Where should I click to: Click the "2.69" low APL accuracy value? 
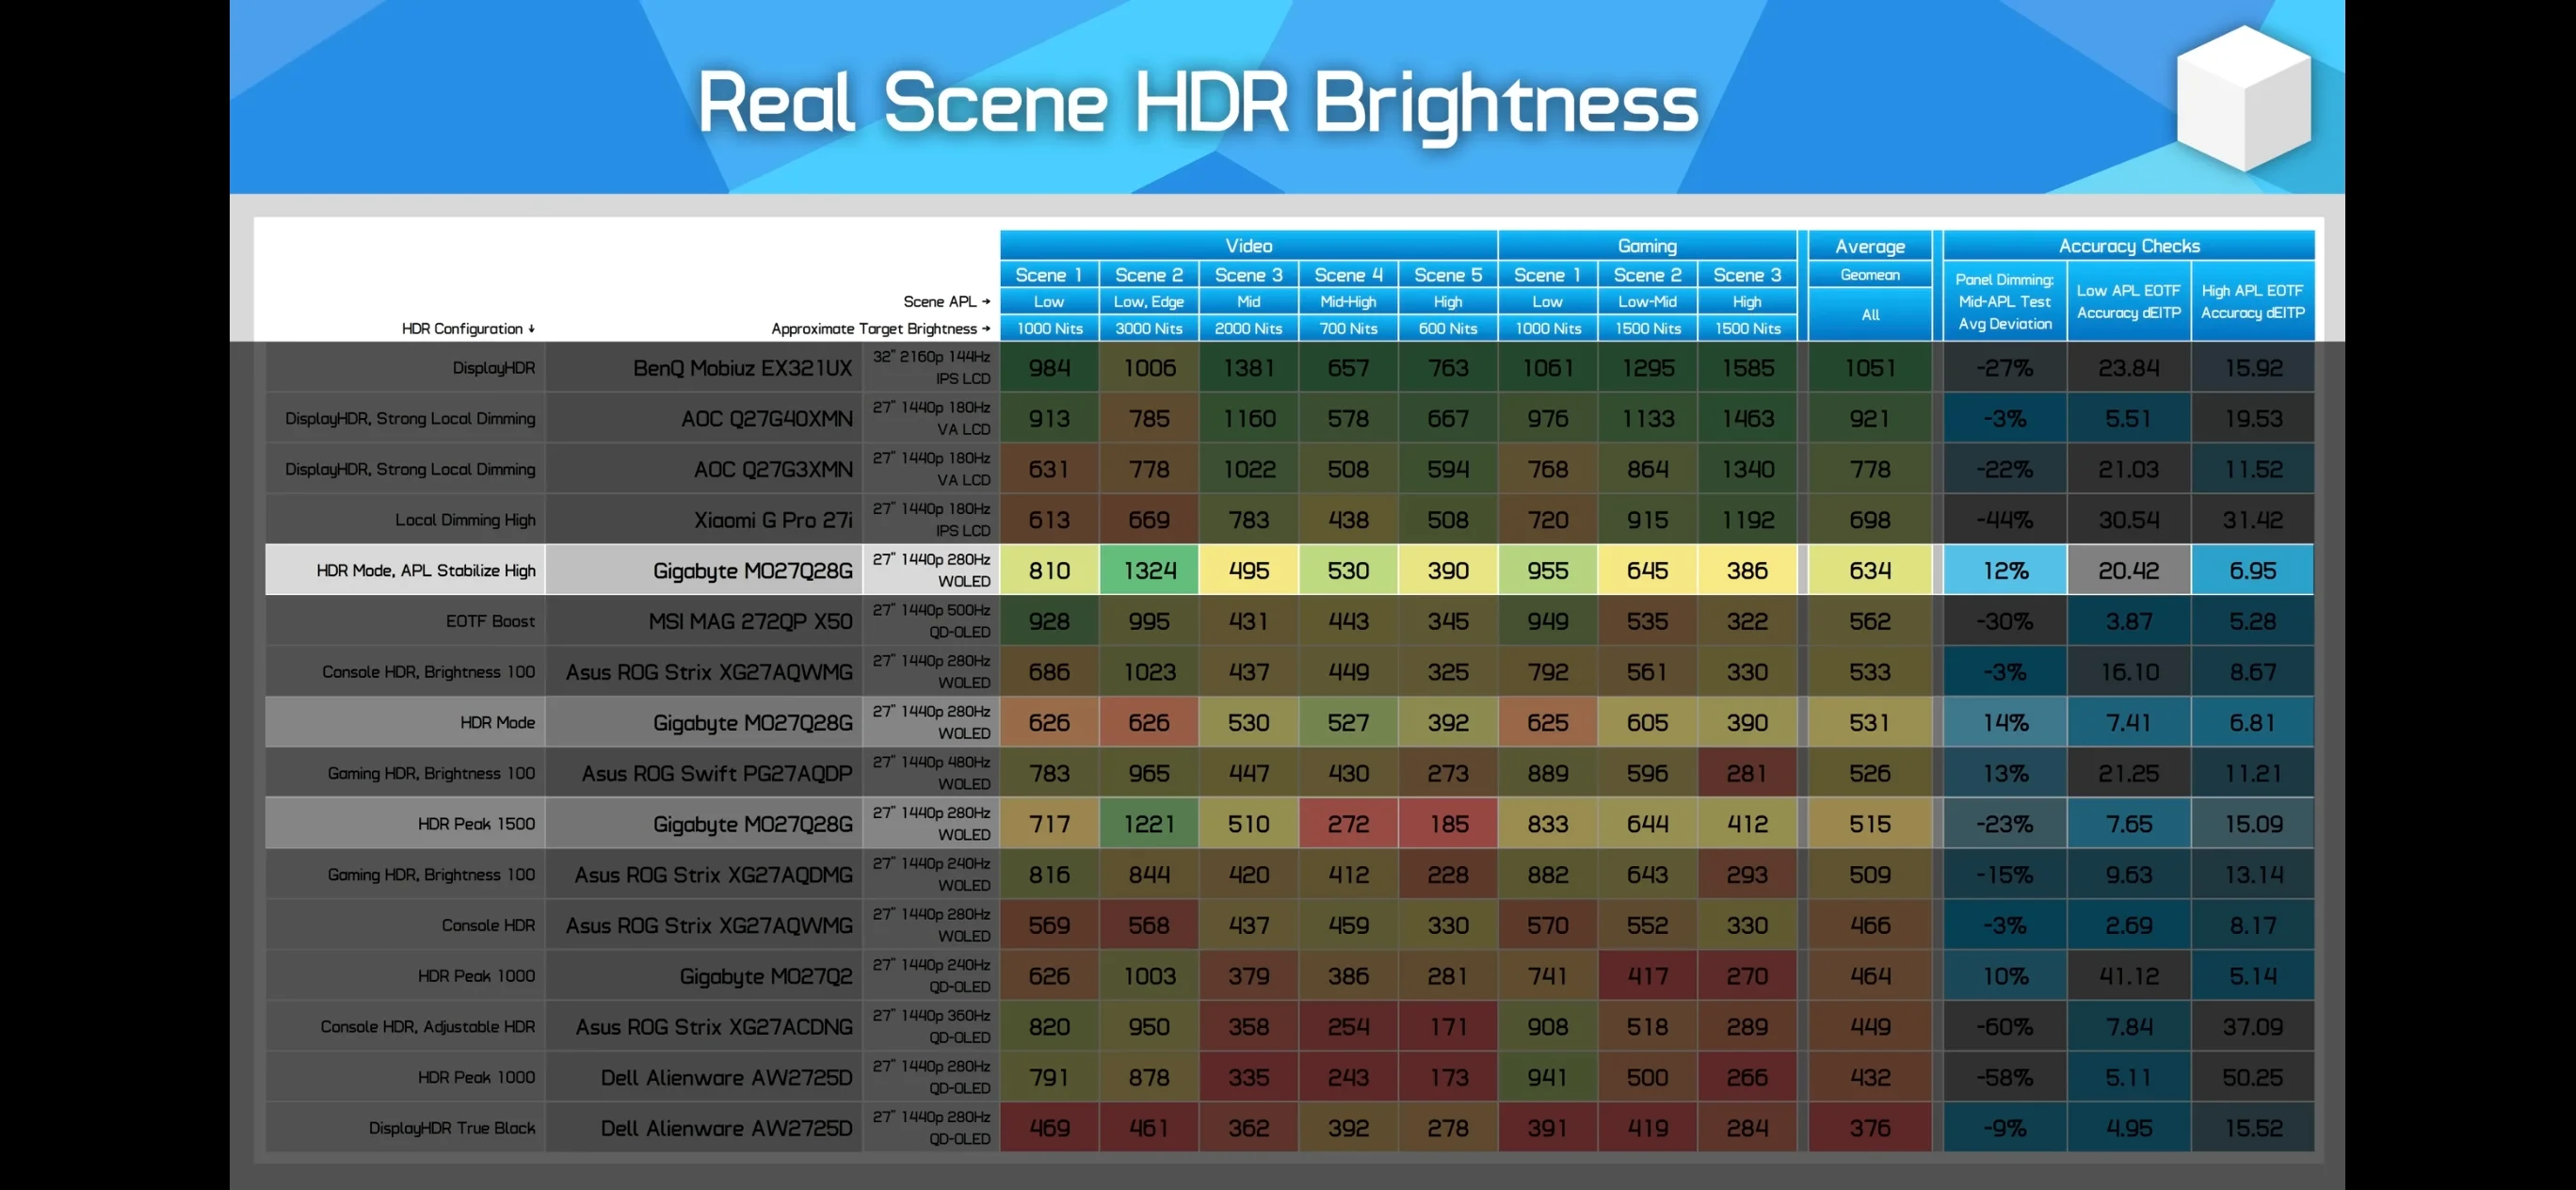tap(2128, 926)
